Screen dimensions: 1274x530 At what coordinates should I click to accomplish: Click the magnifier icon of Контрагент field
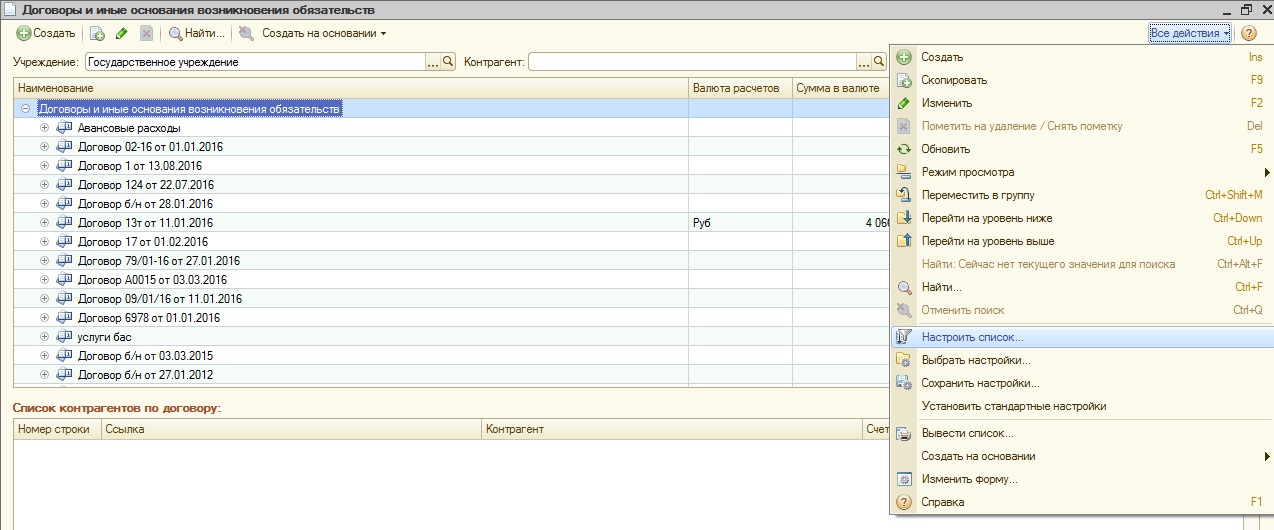pyautogui.click(x=880, y=62)
